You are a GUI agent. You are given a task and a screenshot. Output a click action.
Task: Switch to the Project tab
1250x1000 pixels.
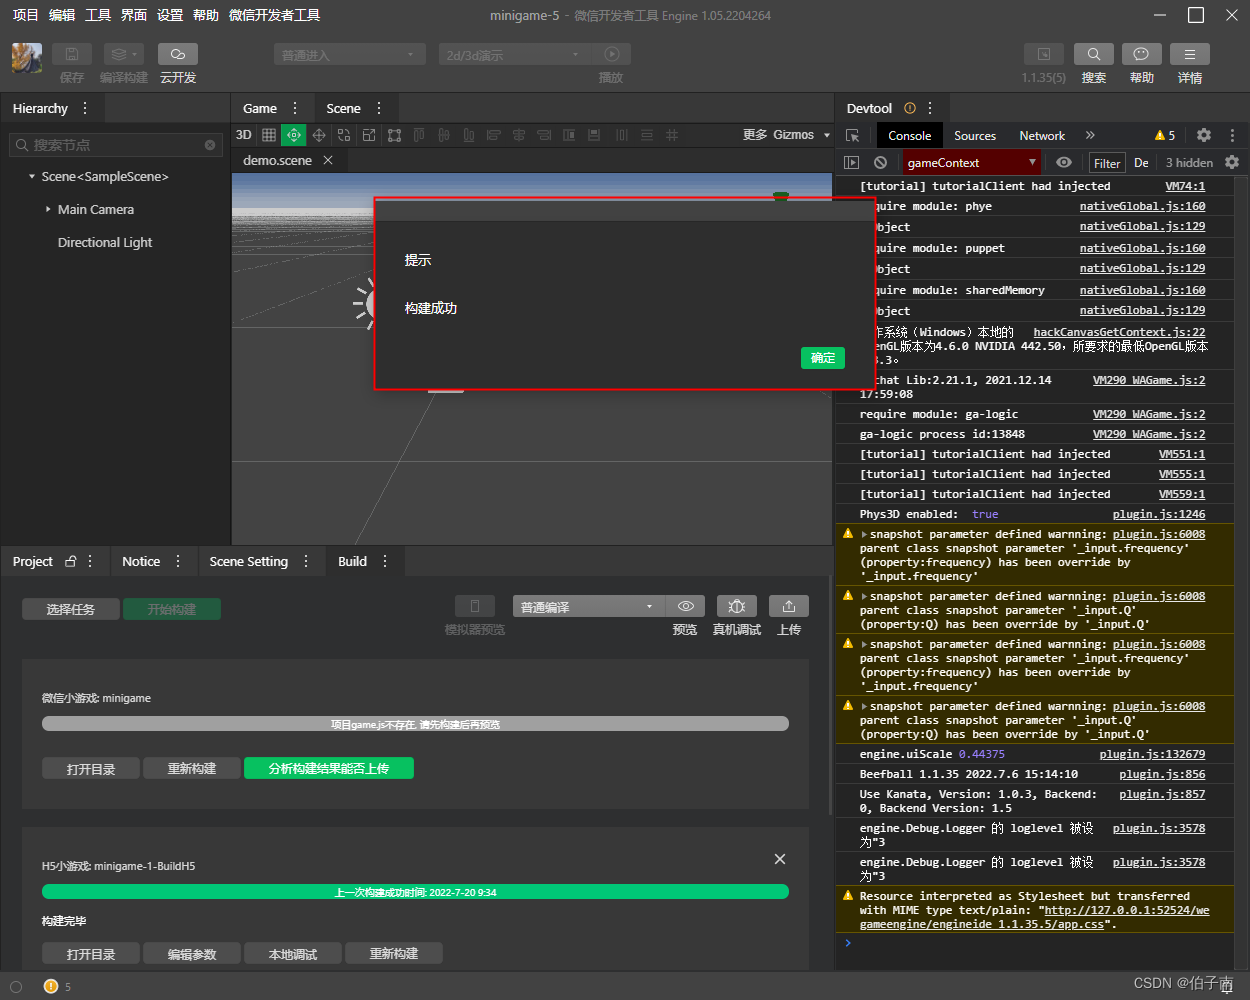coord(33,561)
